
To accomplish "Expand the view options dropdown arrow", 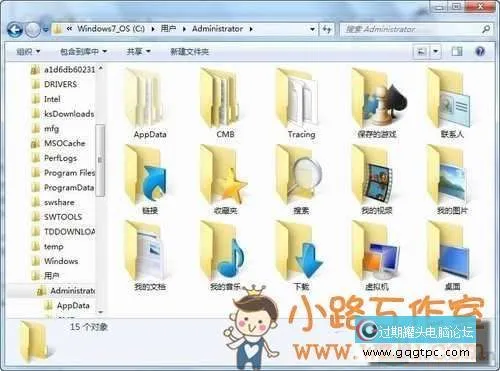I will coord(435,52).
